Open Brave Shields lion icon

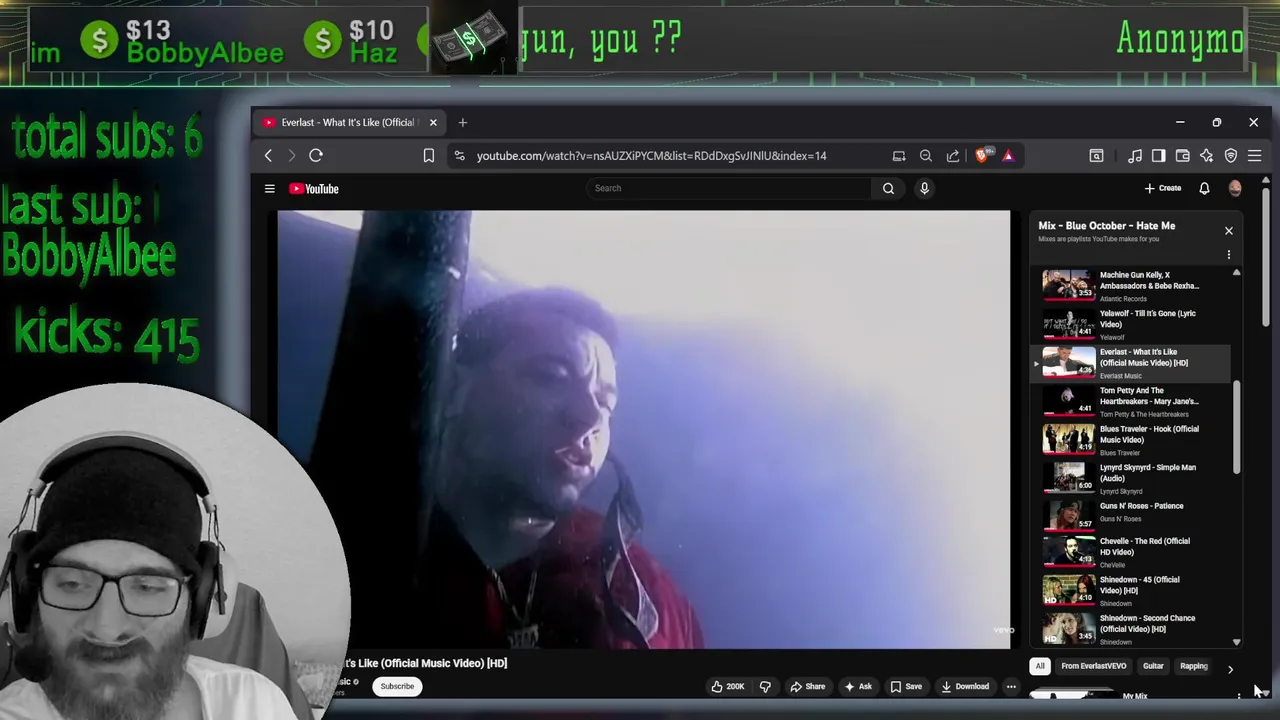[982, 155]
